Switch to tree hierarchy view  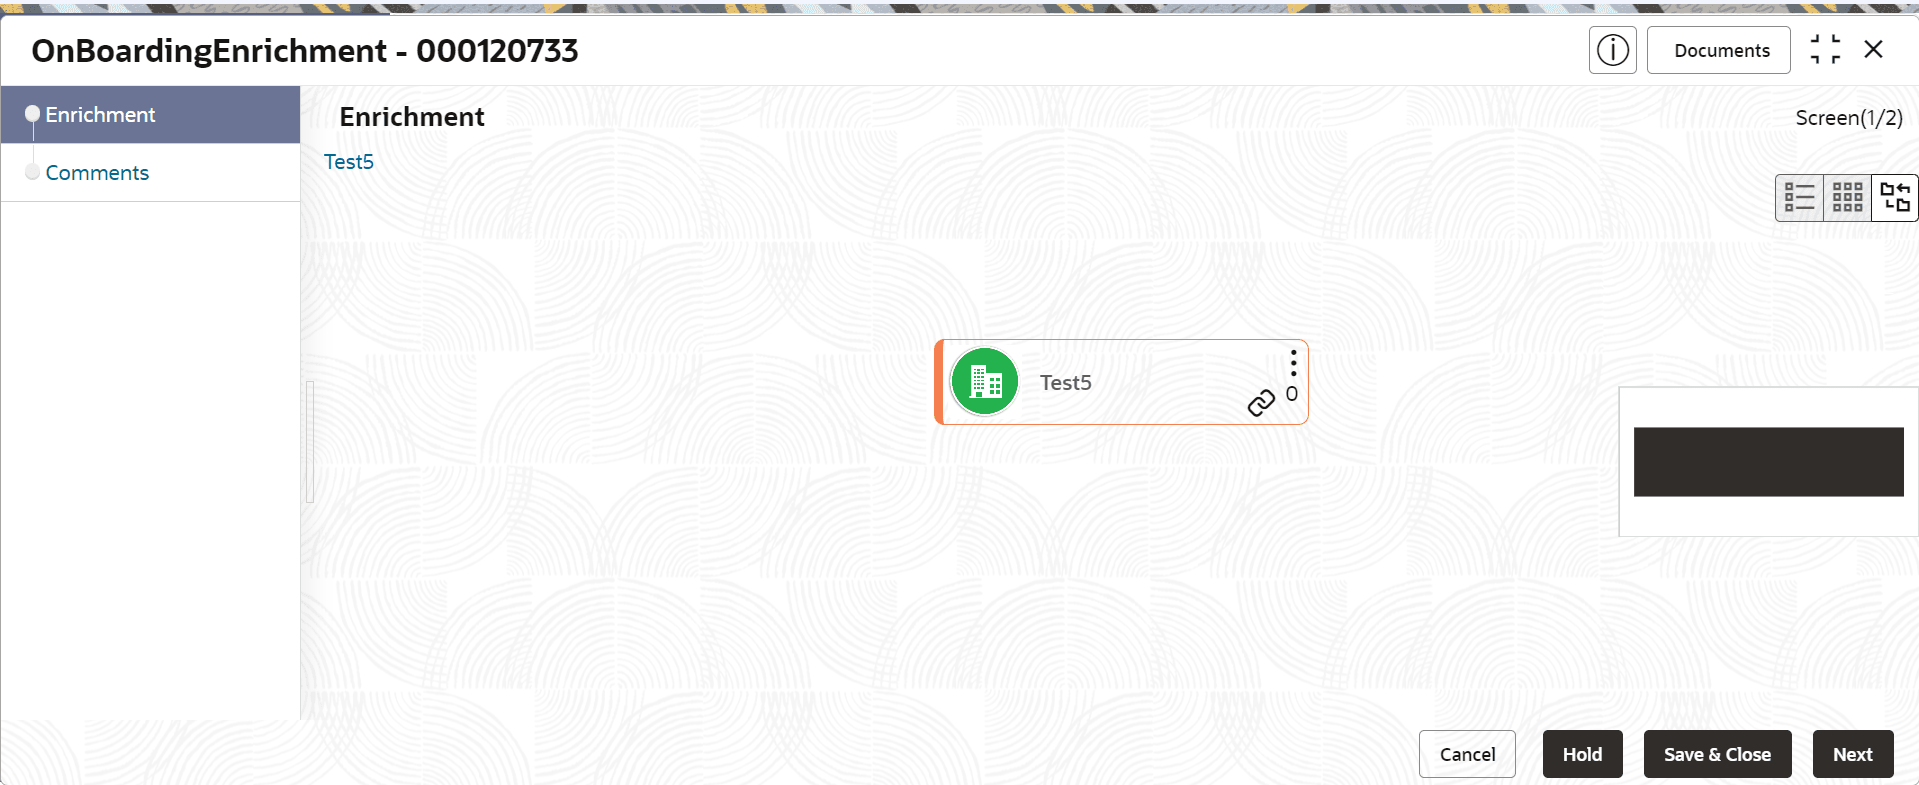tap(1895, 197)
